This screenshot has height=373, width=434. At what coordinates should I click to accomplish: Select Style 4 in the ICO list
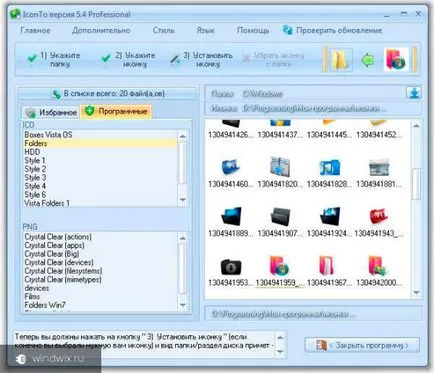click(x=100, y=186)
